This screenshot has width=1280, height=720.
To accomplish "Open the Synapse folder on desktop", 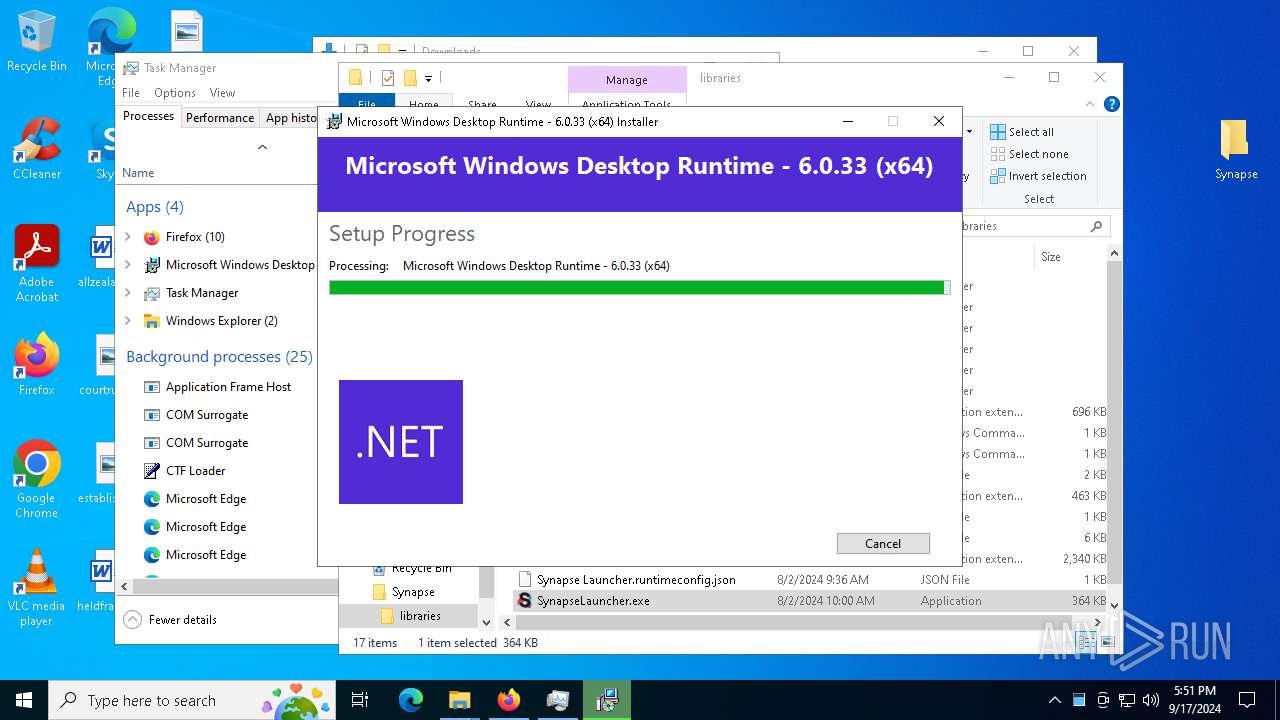I will (x=1236, y=150).
